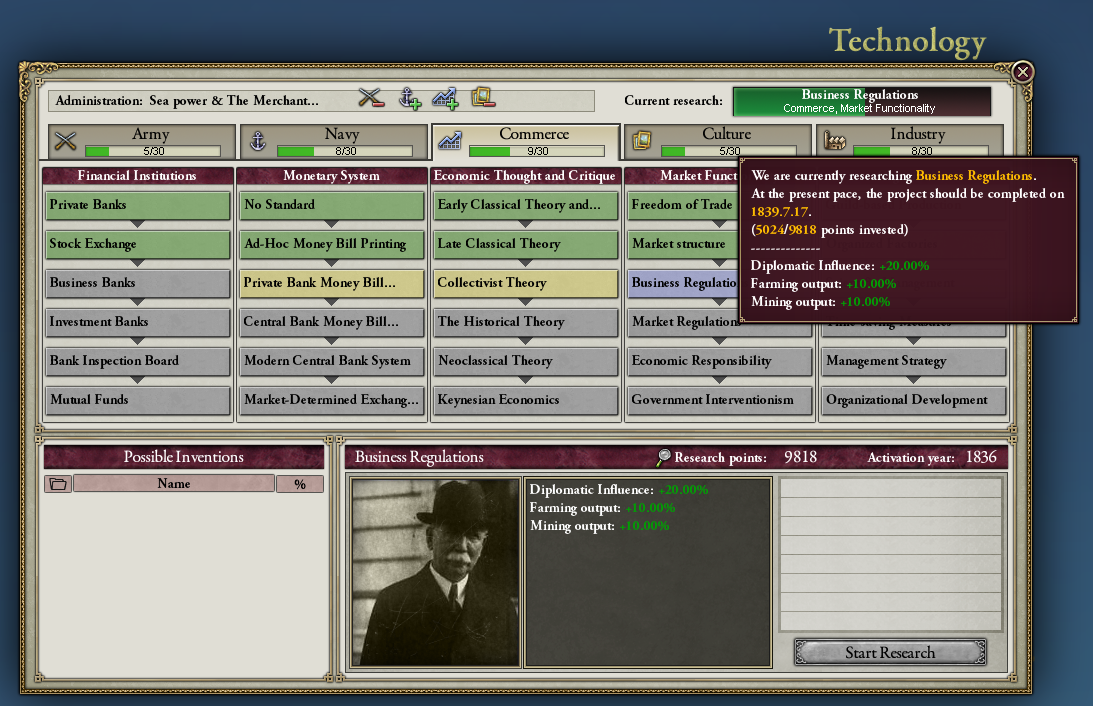The image size is (1093, 706).
Task: Select Market-Determined Exchange technology
Action: [332, 400]
